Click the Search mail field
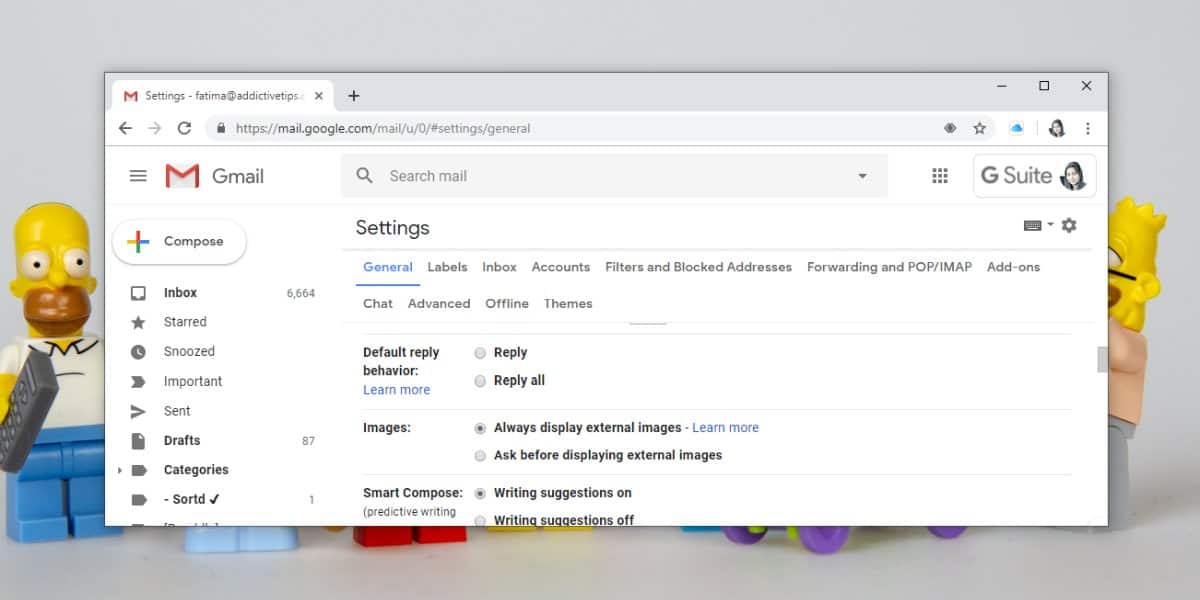Image resolution: width=1200 pixels, height=600 pixels. (614, 176)
